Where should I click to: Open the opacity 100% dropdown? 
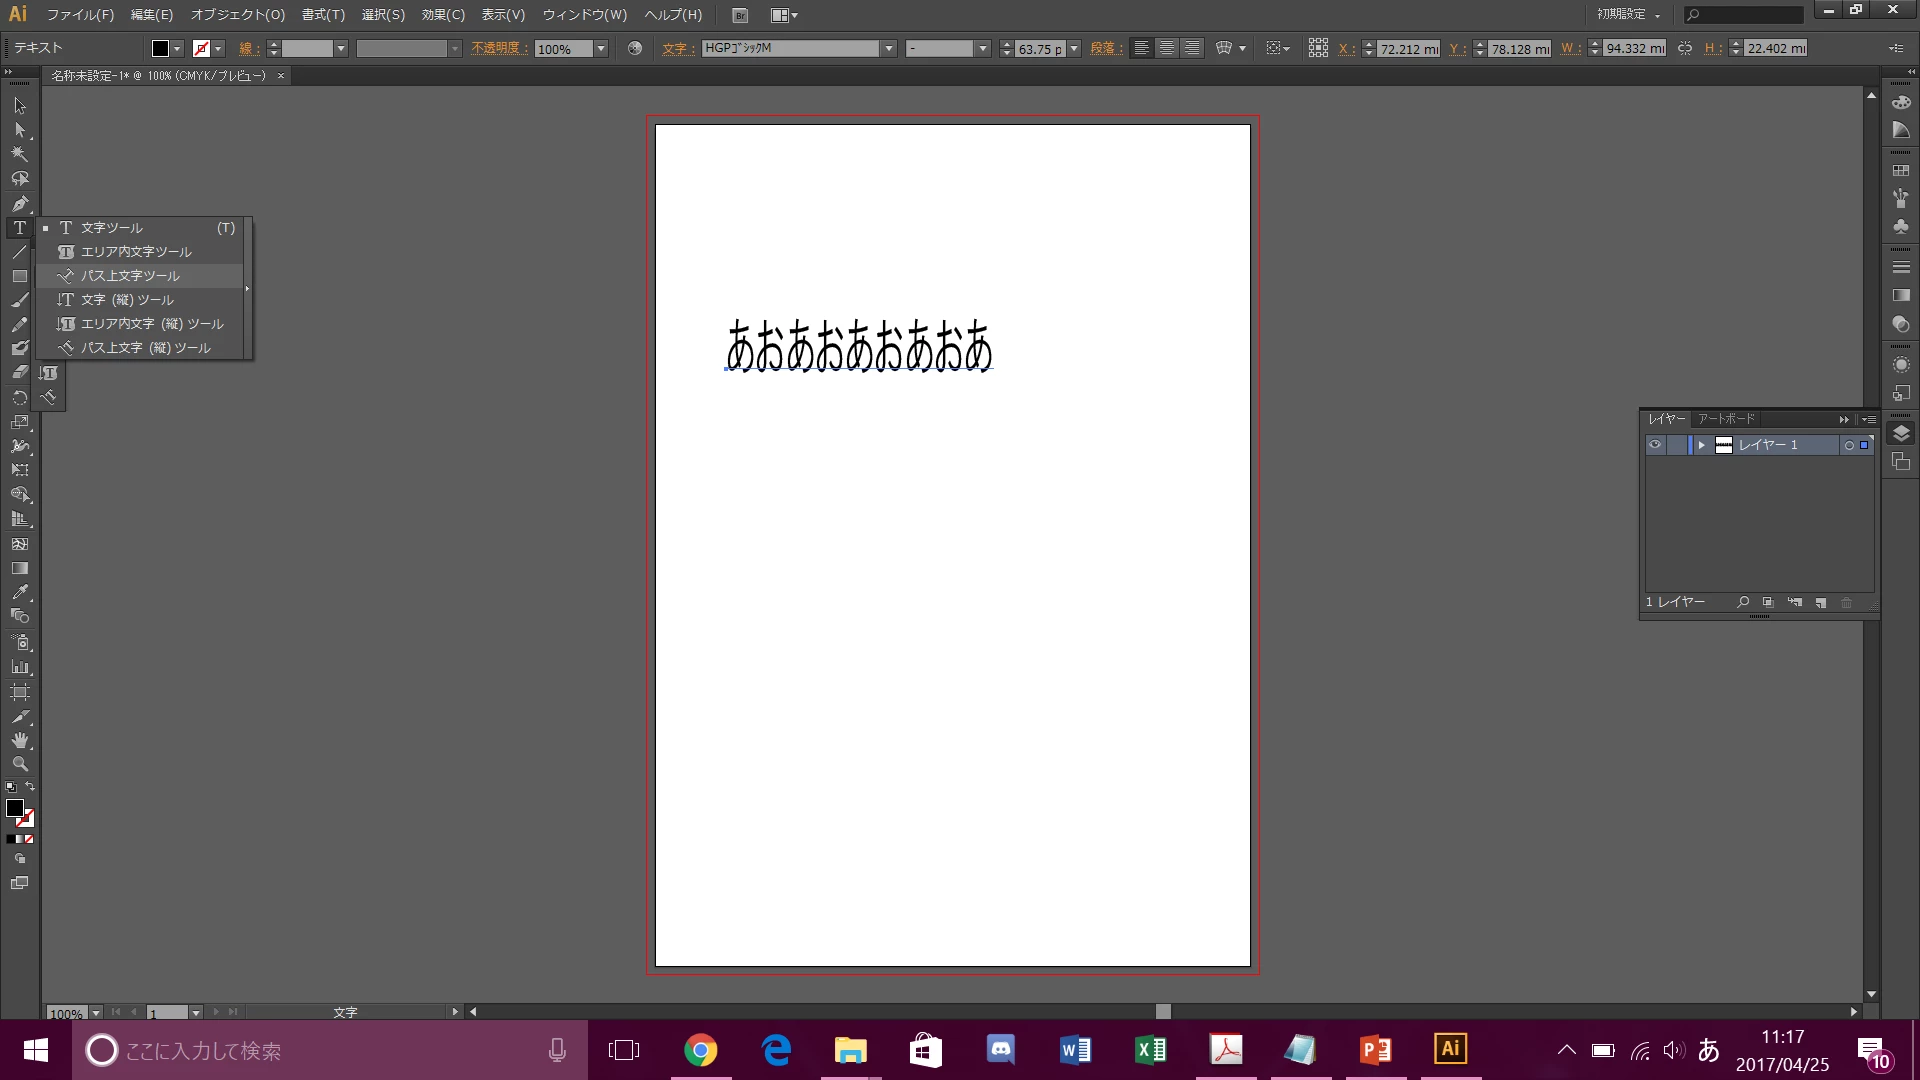coord(601,48)
